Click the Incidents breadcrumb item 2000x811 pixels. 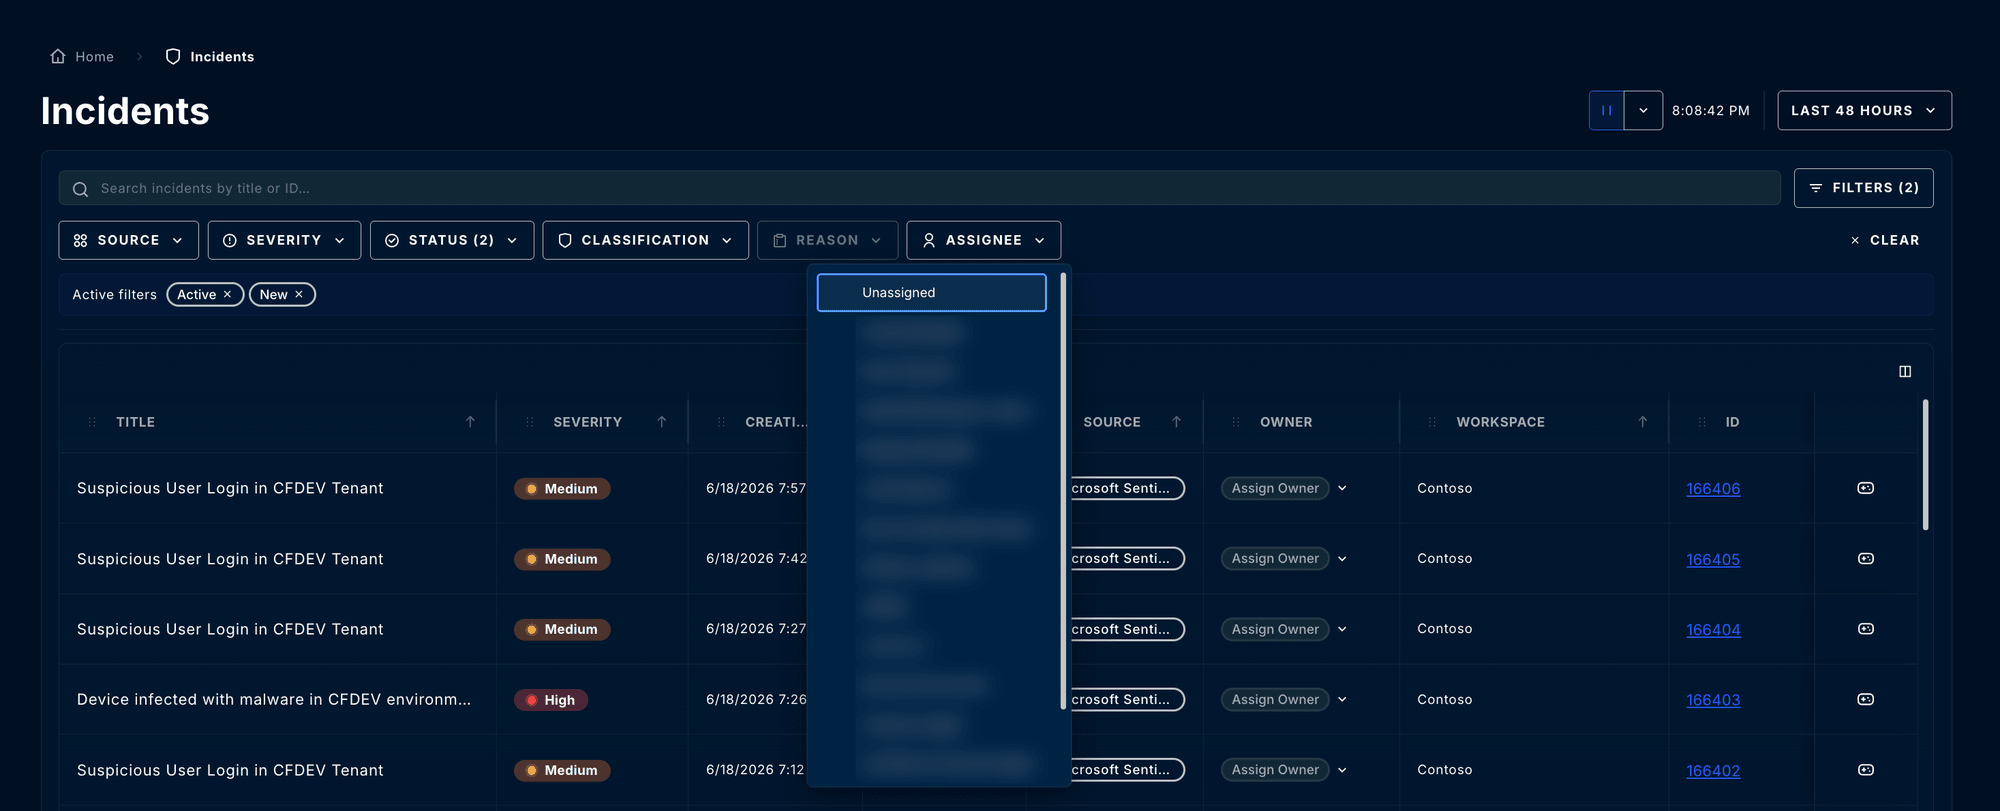click(x=210, y=56)
